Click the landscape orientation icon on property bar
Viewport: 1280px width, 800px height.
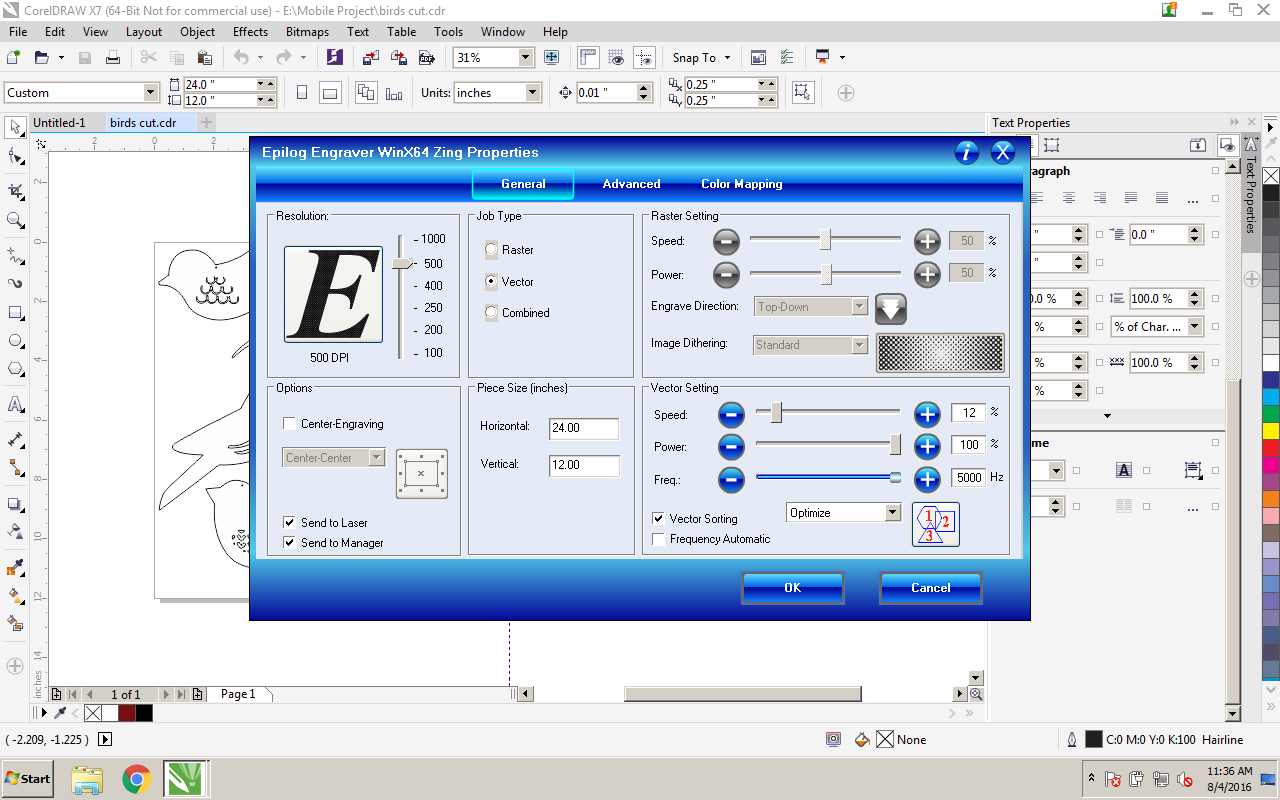coord(330,93)
